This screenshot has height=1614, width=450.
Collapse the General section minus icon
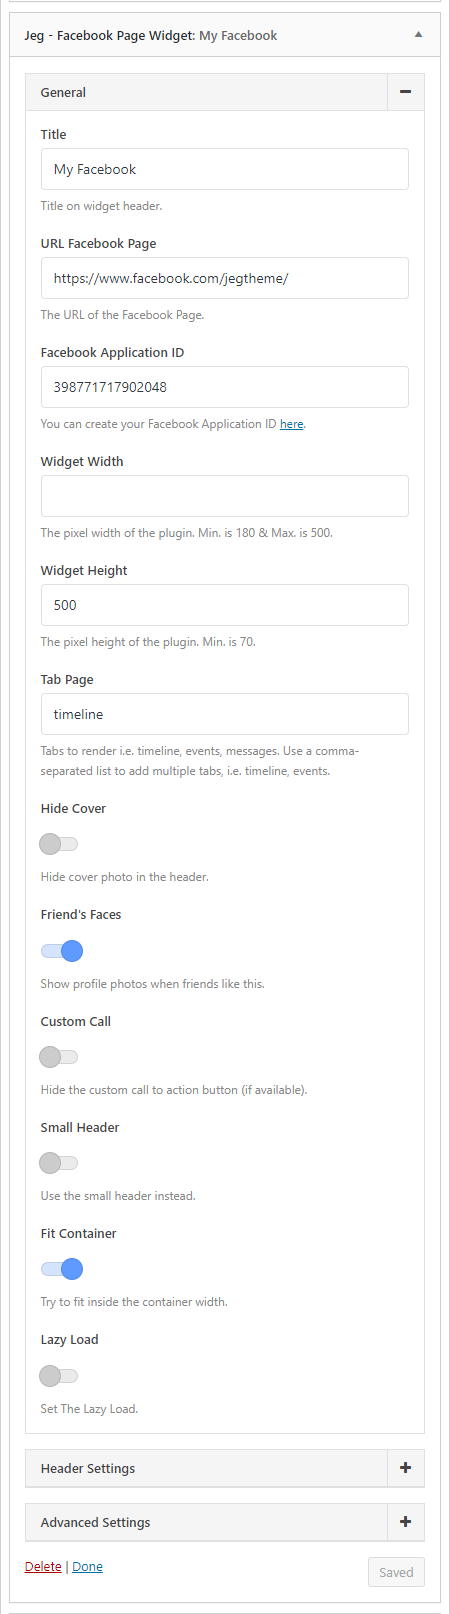coord(405,92)
